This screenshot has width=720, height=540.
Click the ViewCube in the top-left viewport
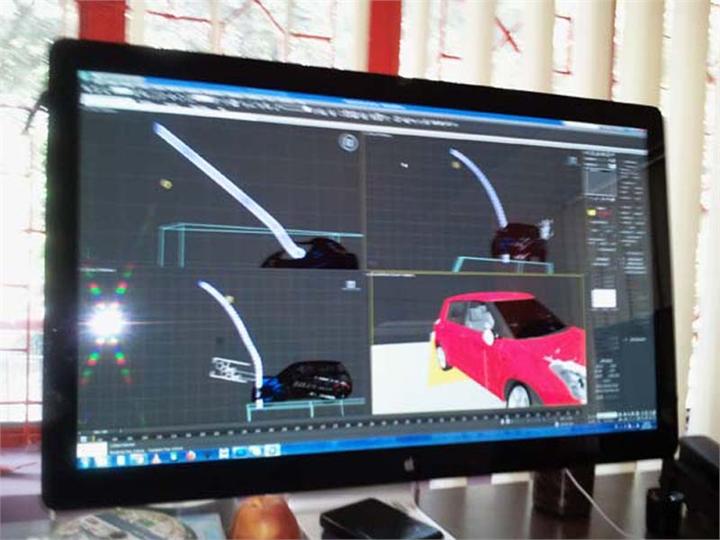(x=348, y=142)
